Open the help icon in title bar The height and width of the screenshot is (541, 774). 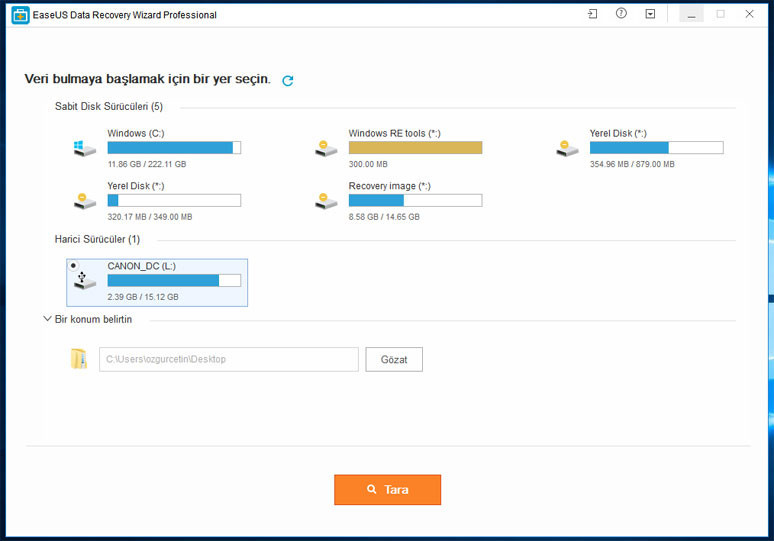tap(621, 13)
